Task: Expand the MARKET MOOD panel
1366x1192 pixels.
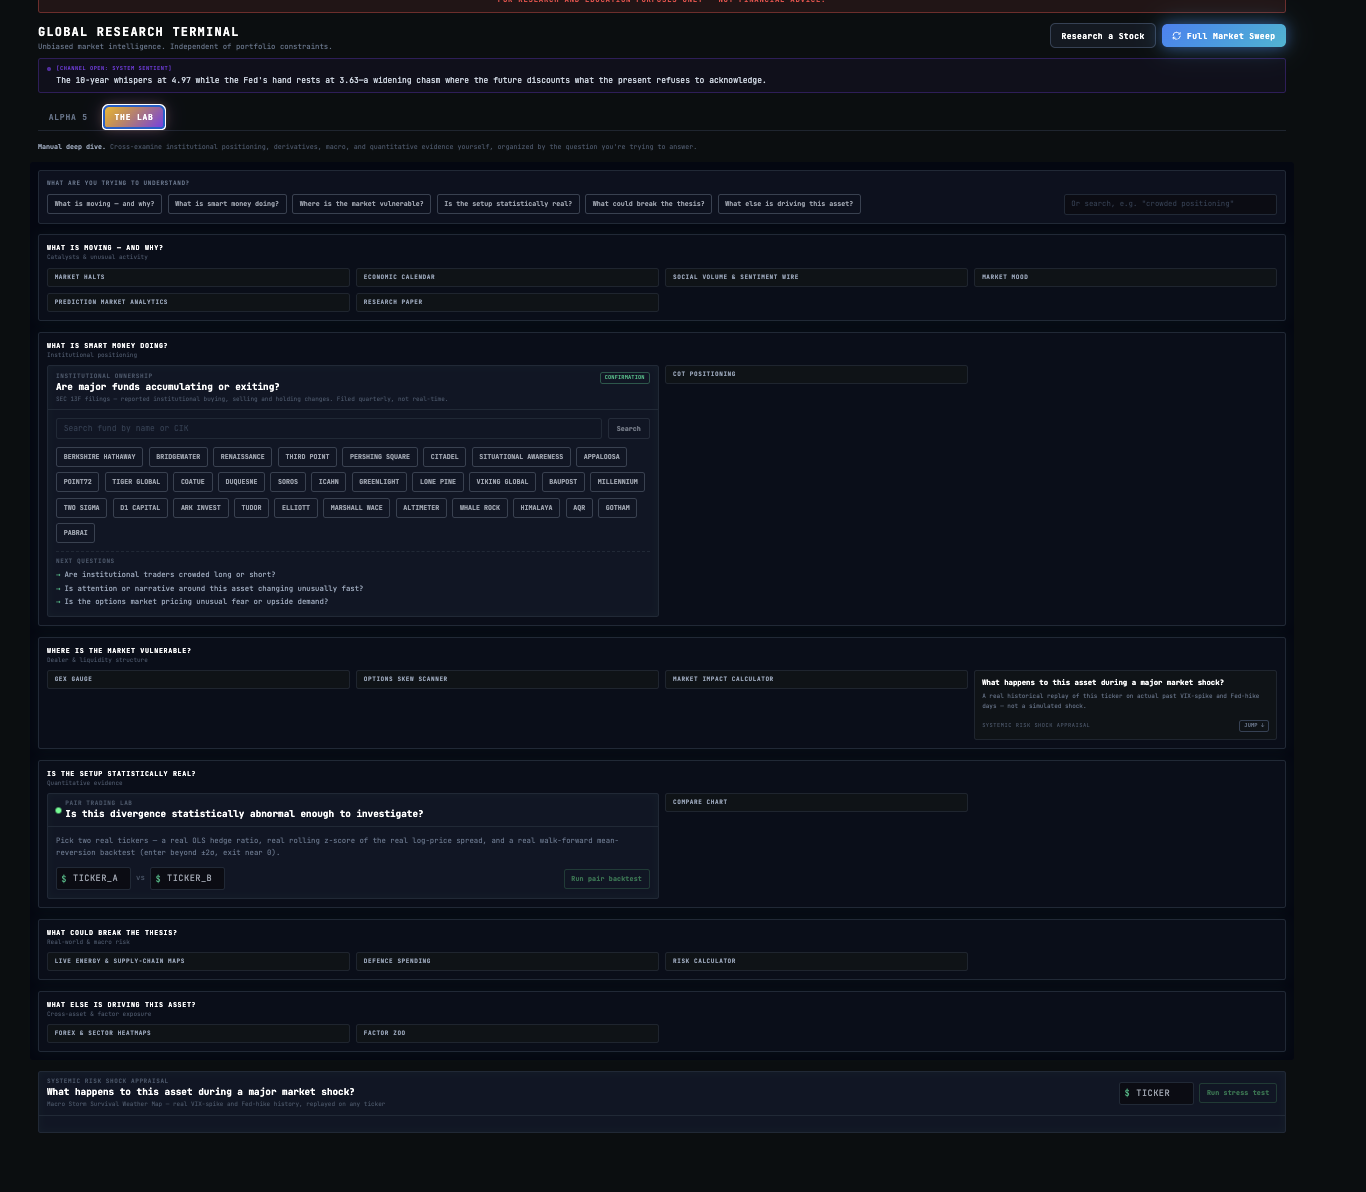Action: tap(1125, 277)
